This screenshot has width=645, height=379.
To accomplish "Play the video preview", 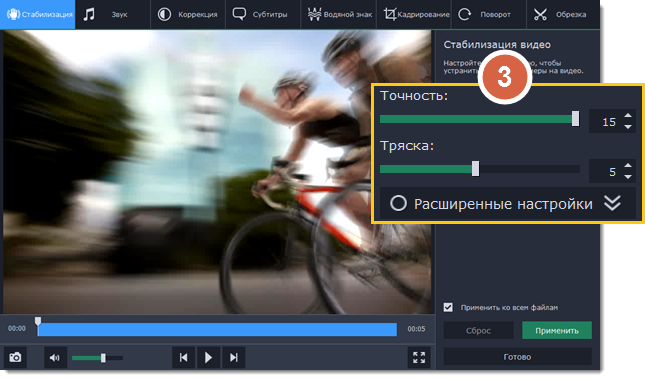I will (209, 358).
